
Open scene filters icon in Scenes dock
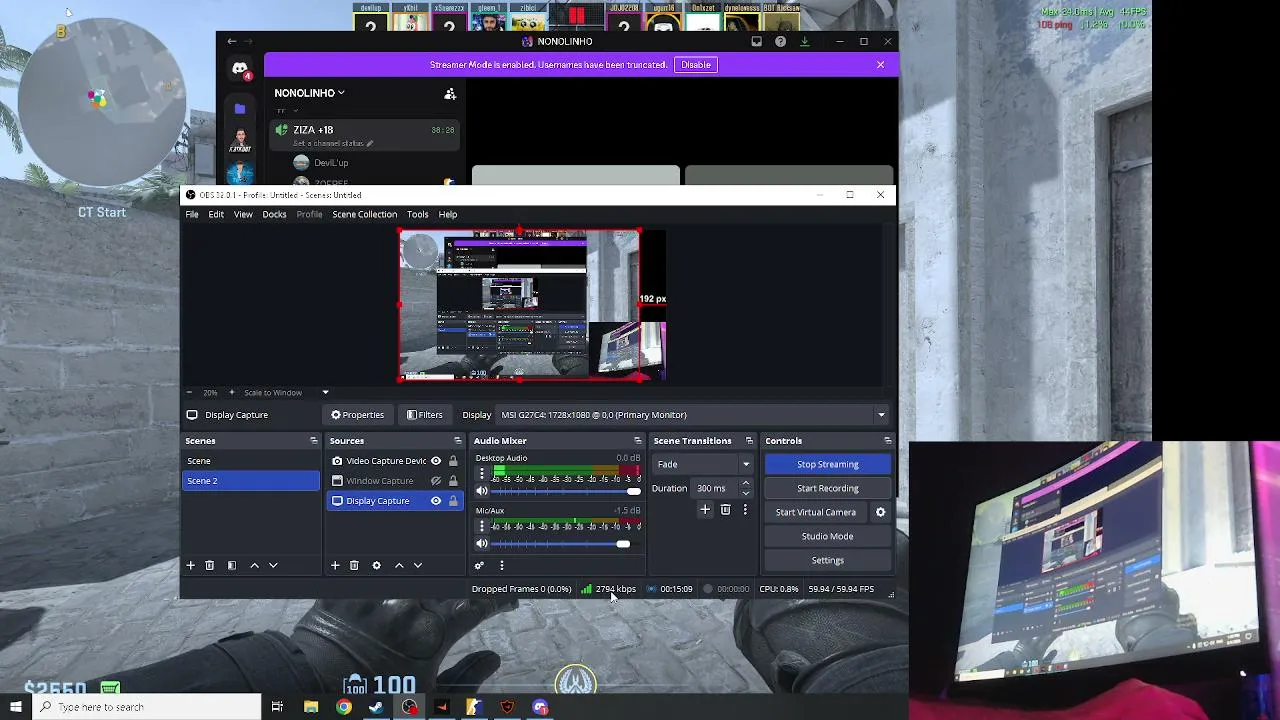click(x=231, y=565)
